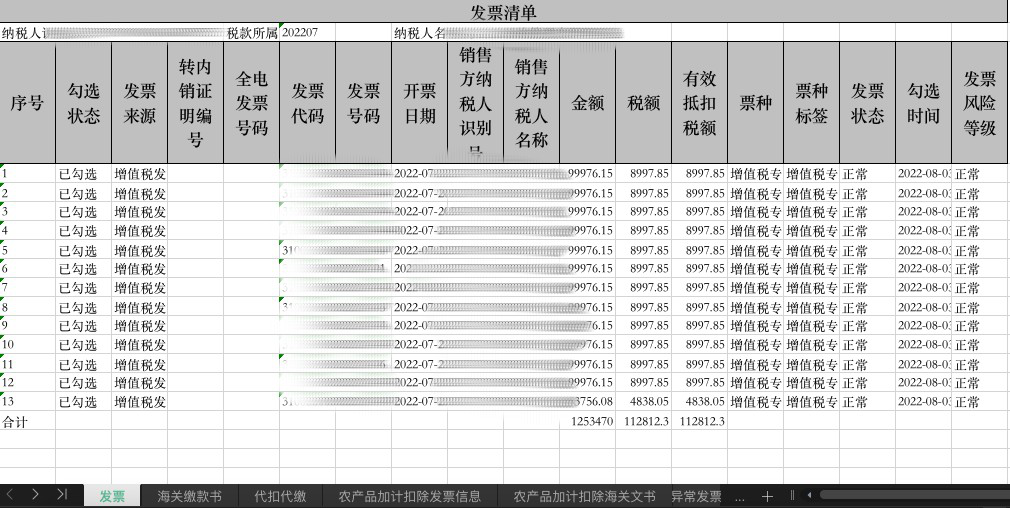1010x508 pixels.
Task: Select row 13's 有效抵扣税额 value 4838.05
Action: [x=700, y=402]
